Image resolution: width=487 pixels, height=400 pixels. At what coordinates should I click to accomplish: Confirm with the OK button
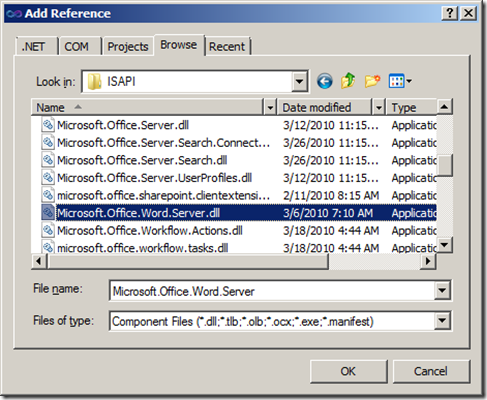pos(348,371)
